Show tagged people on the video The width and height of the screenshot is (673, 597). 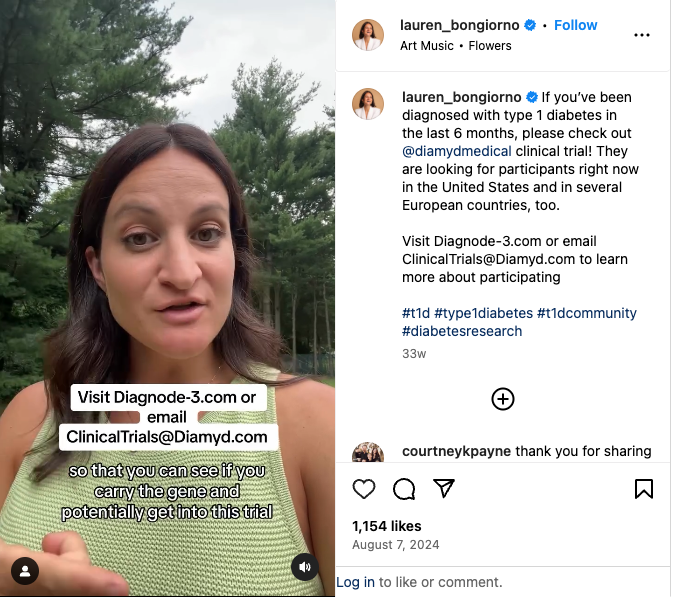coord(25,571)
